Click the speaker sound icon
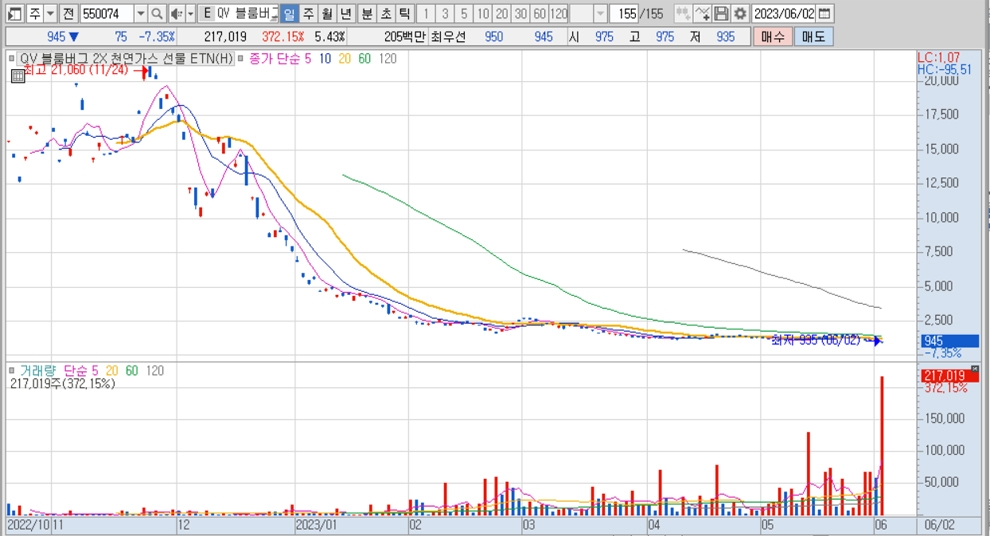The image size is (990, 536). [176, 13]
